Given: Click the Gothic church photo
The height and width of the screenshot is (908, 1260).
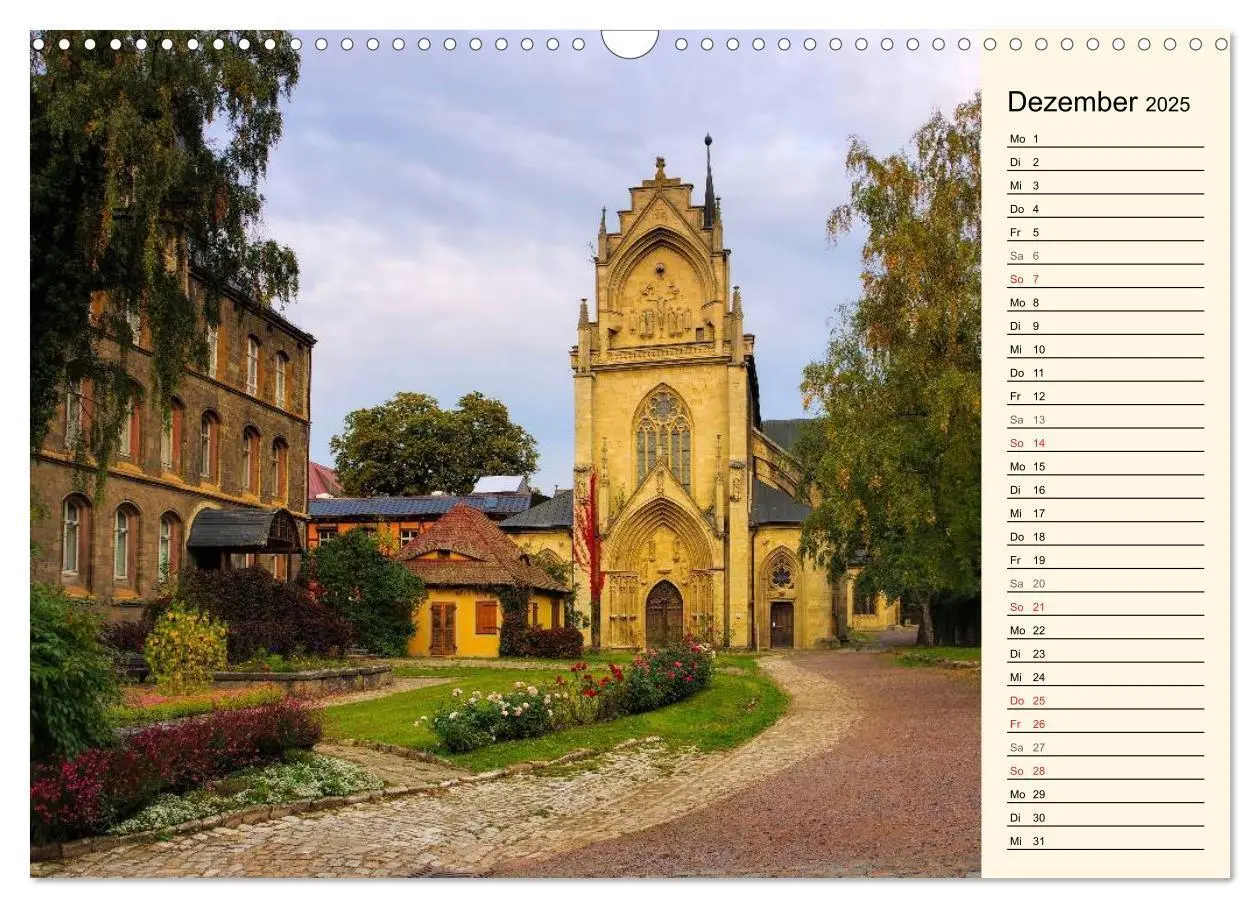Looking at the screenshot, I should tap(505, 454).
